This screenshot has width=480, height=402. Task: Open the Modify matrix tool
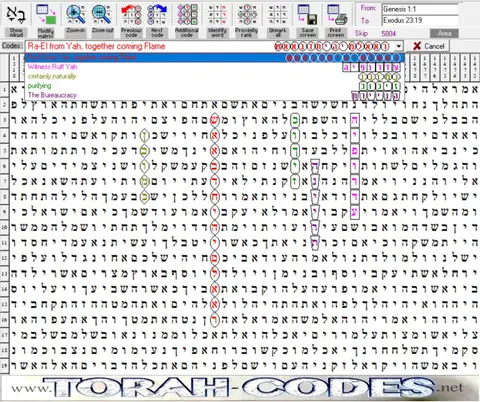pos(46,20)
